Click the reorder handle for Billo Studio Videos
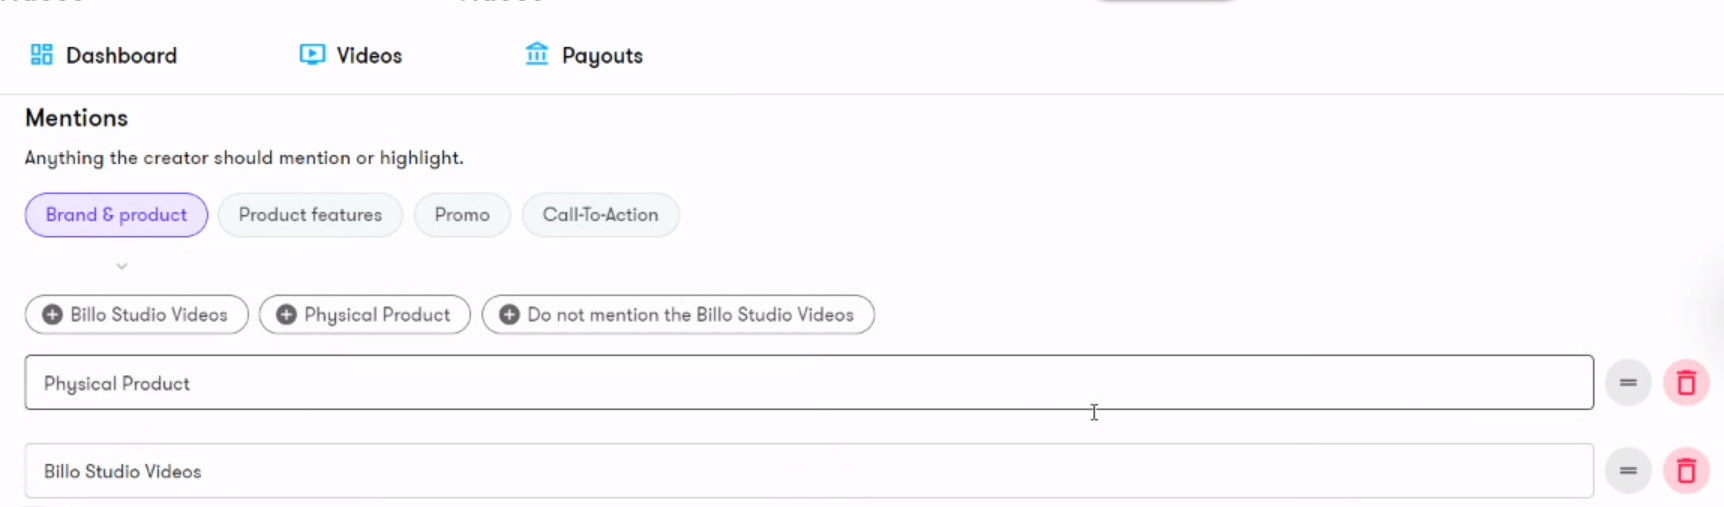 pyautogui.click(x=1628, y=471)
